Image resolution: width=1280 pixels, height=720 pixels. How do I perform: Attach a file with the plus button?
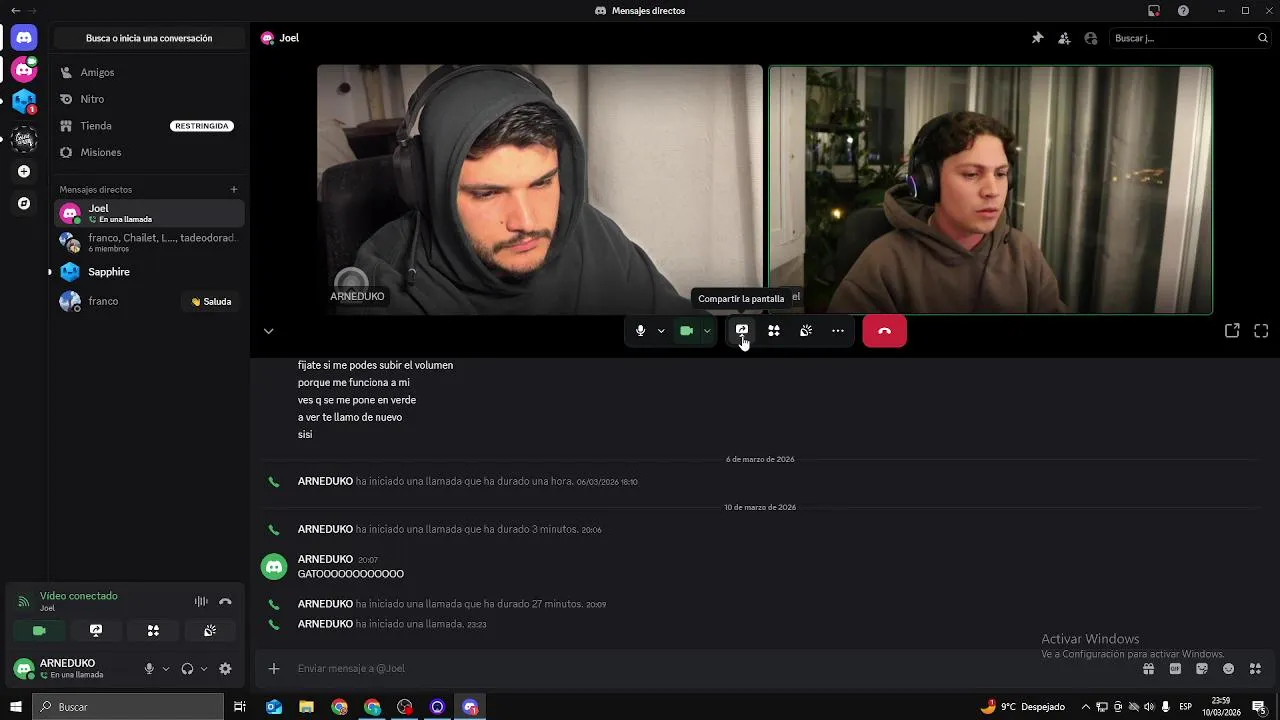pyautogui.click(x=274, y=669)
